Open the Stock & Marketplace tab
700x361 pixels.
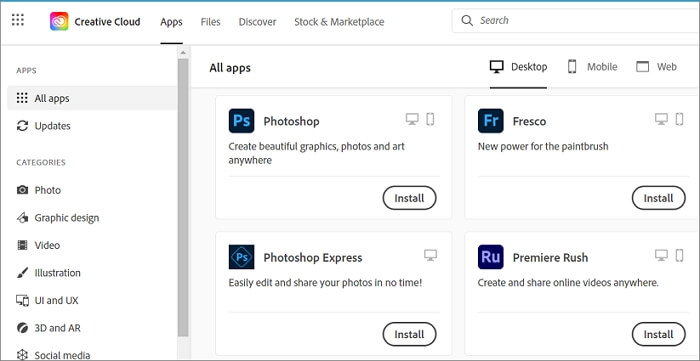[339, 22]
